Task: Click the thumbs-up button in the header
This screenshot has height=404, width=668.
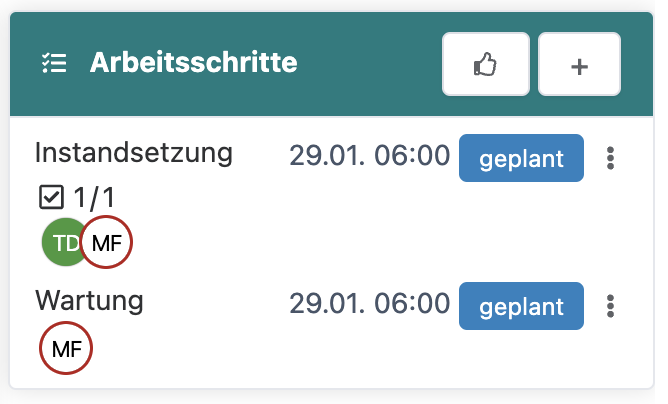Action: click(485, 64)
